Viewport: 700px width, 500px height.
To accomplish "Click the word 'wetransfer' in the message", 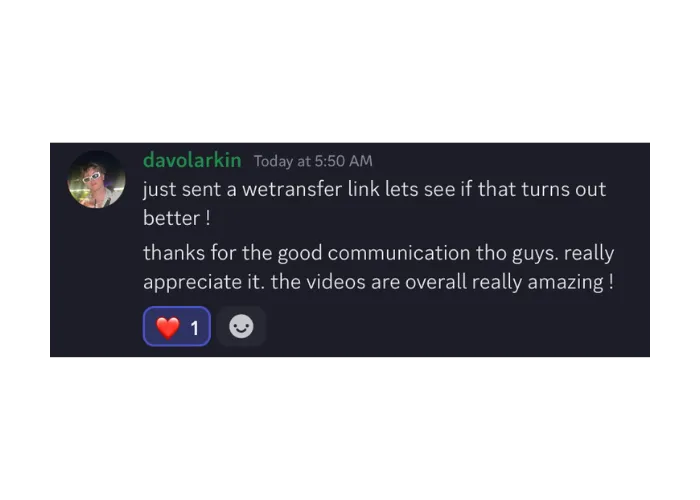I will click(x=292, y=189).
